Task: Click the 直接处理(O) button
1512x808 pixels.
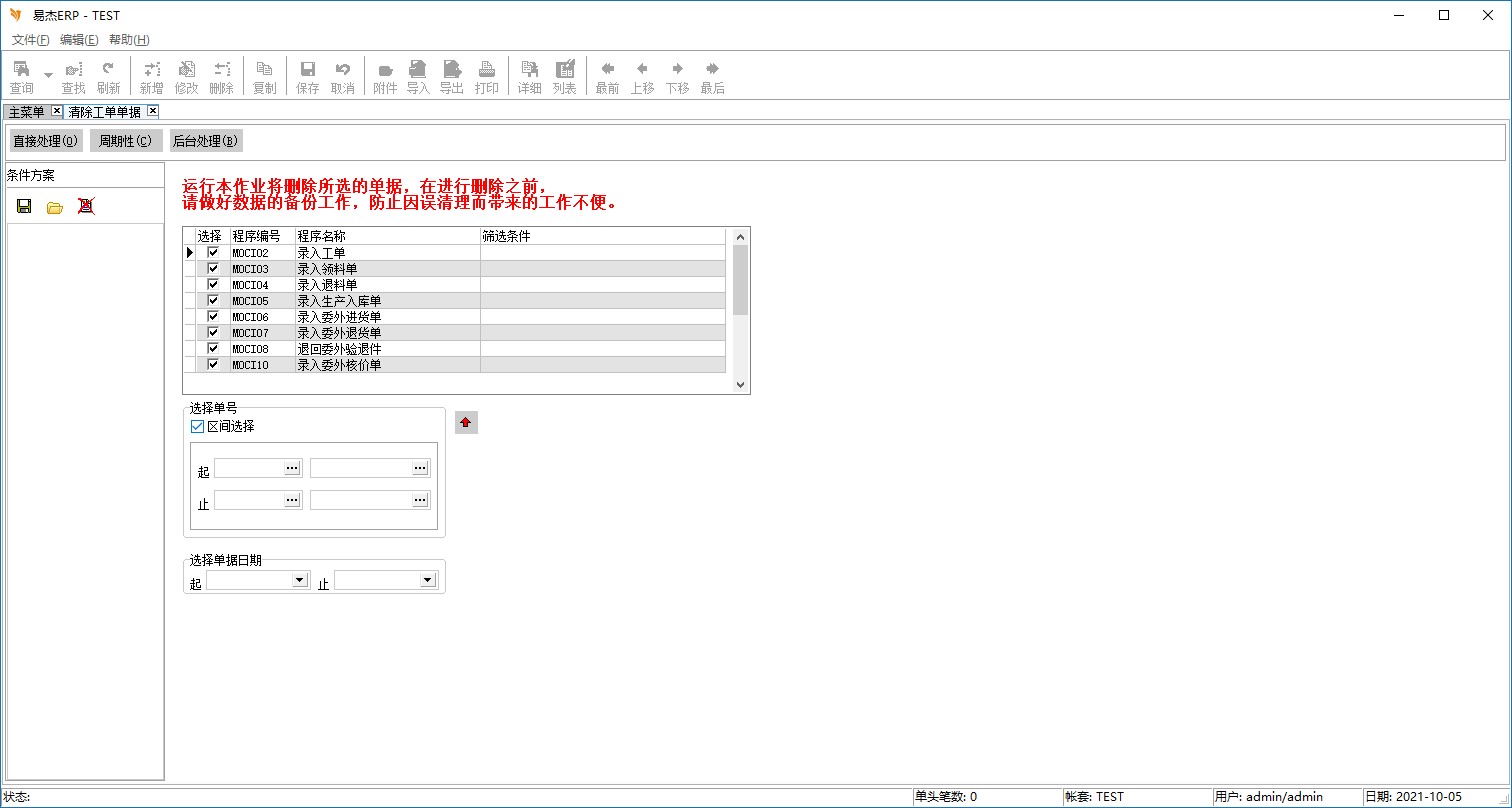Action: [x=45, y=141]
